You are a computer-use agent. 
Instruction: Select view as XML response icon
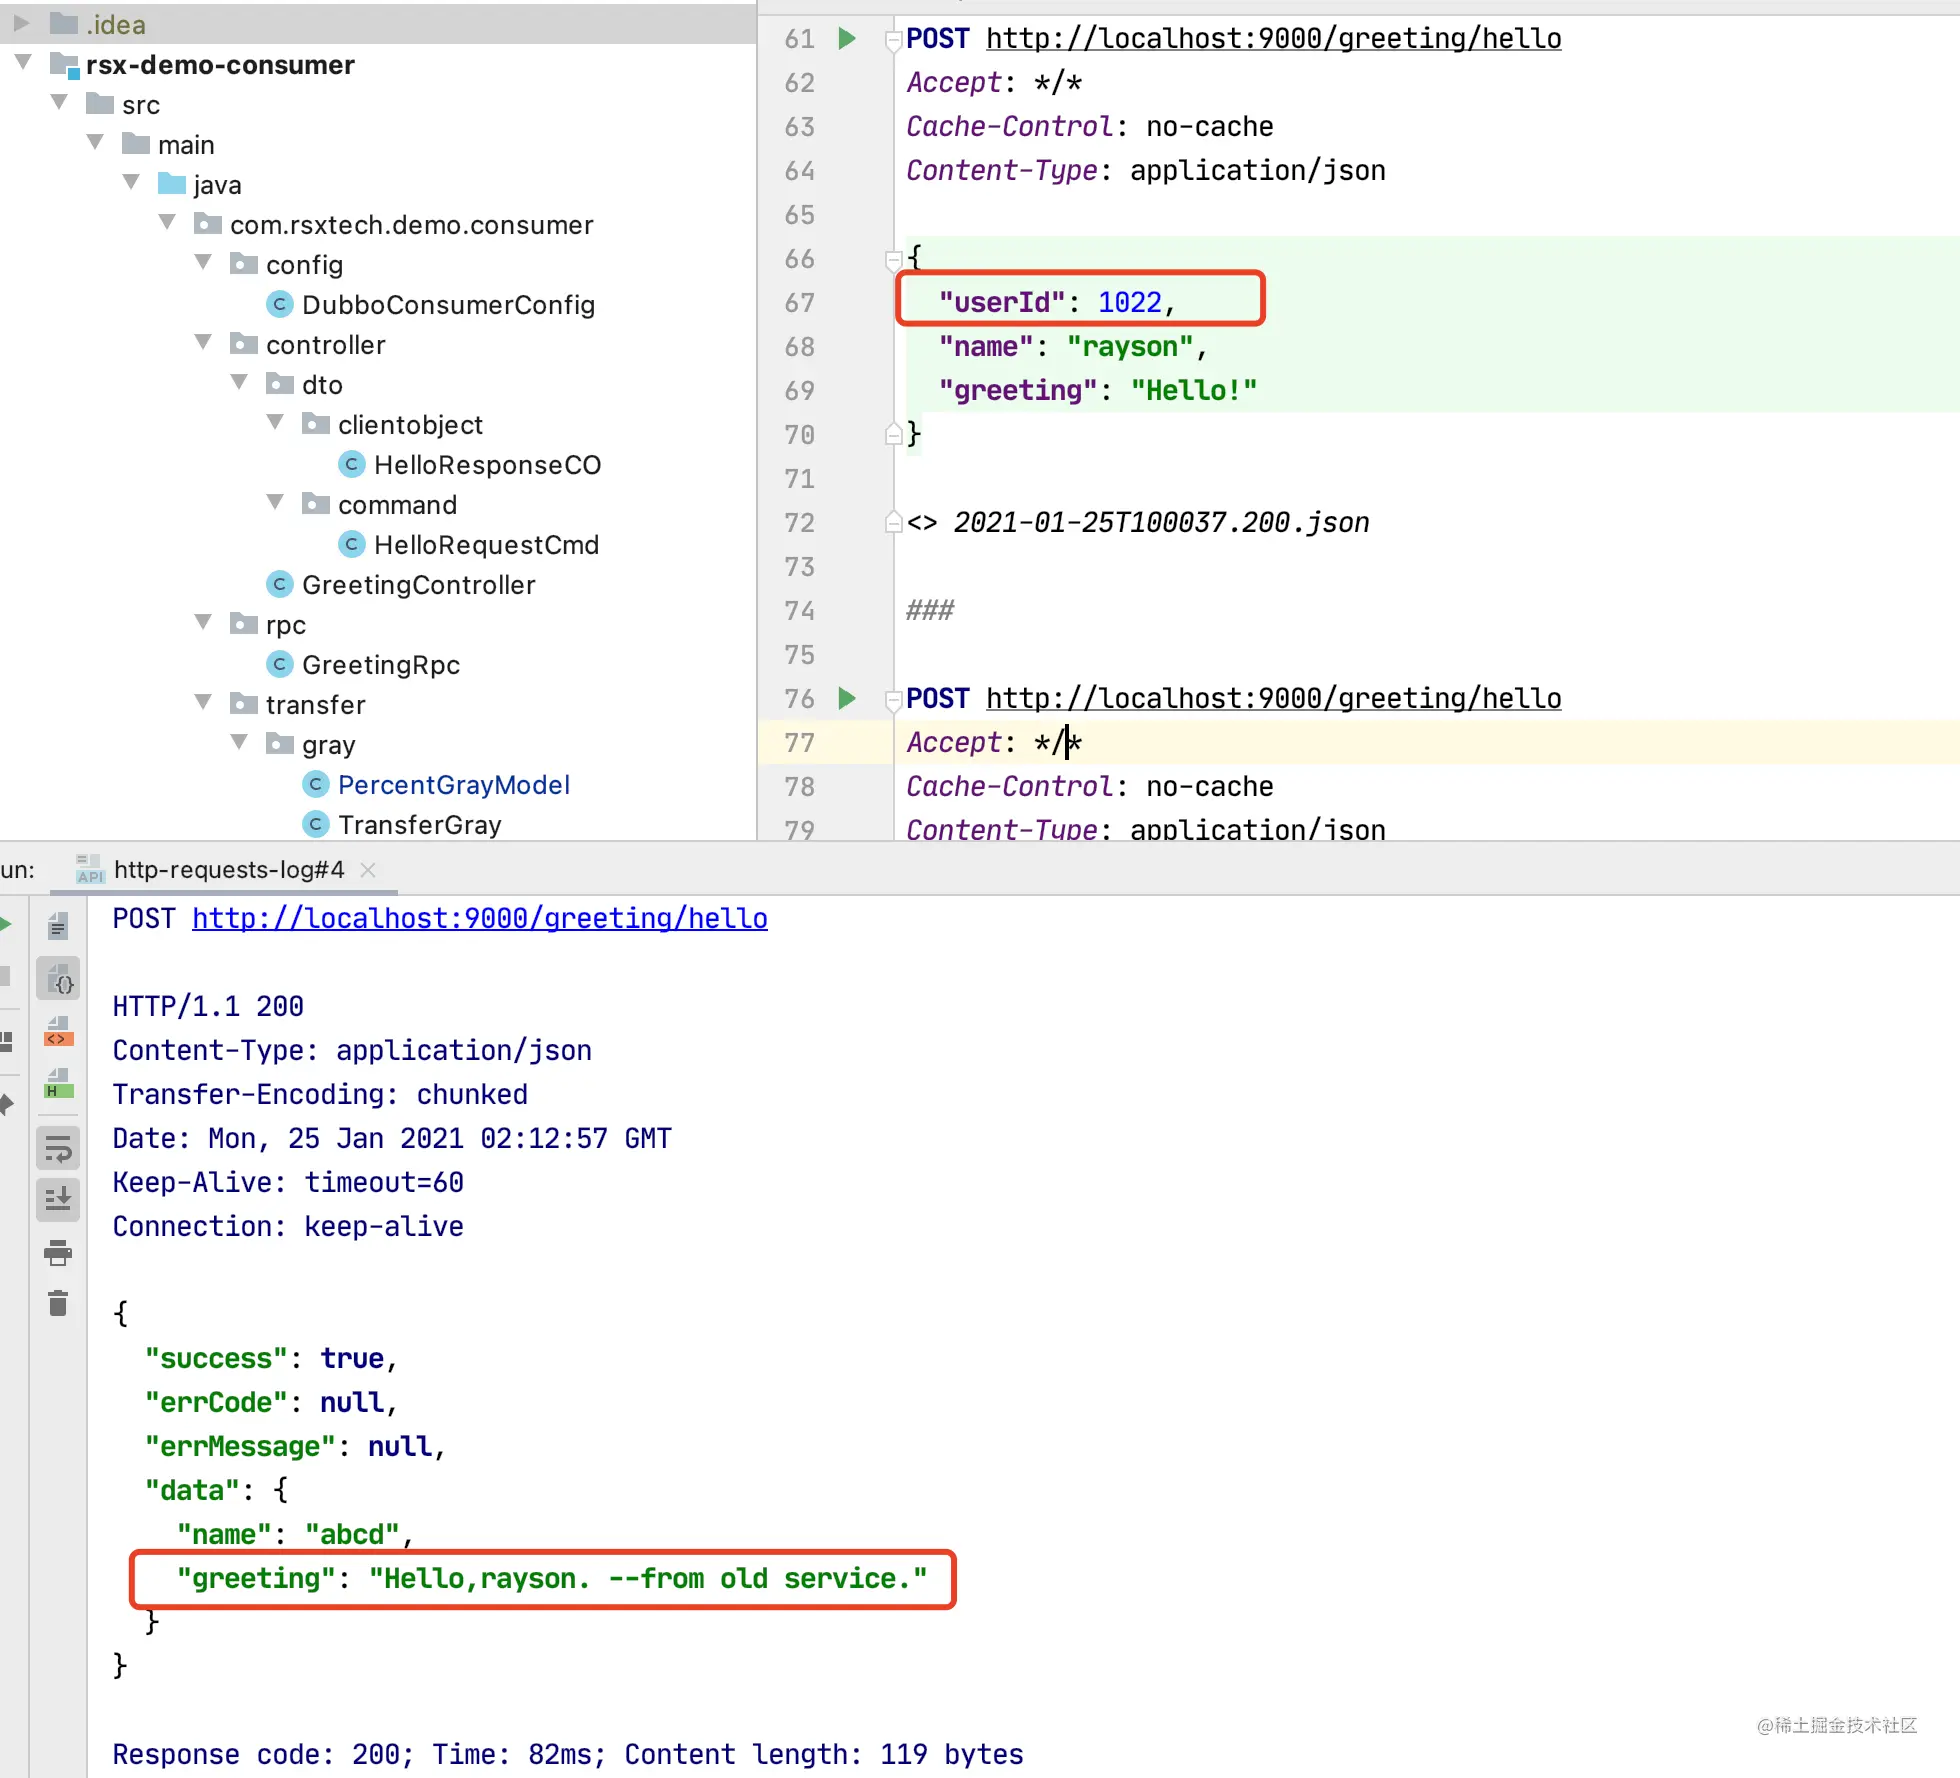pos(59,1033)
